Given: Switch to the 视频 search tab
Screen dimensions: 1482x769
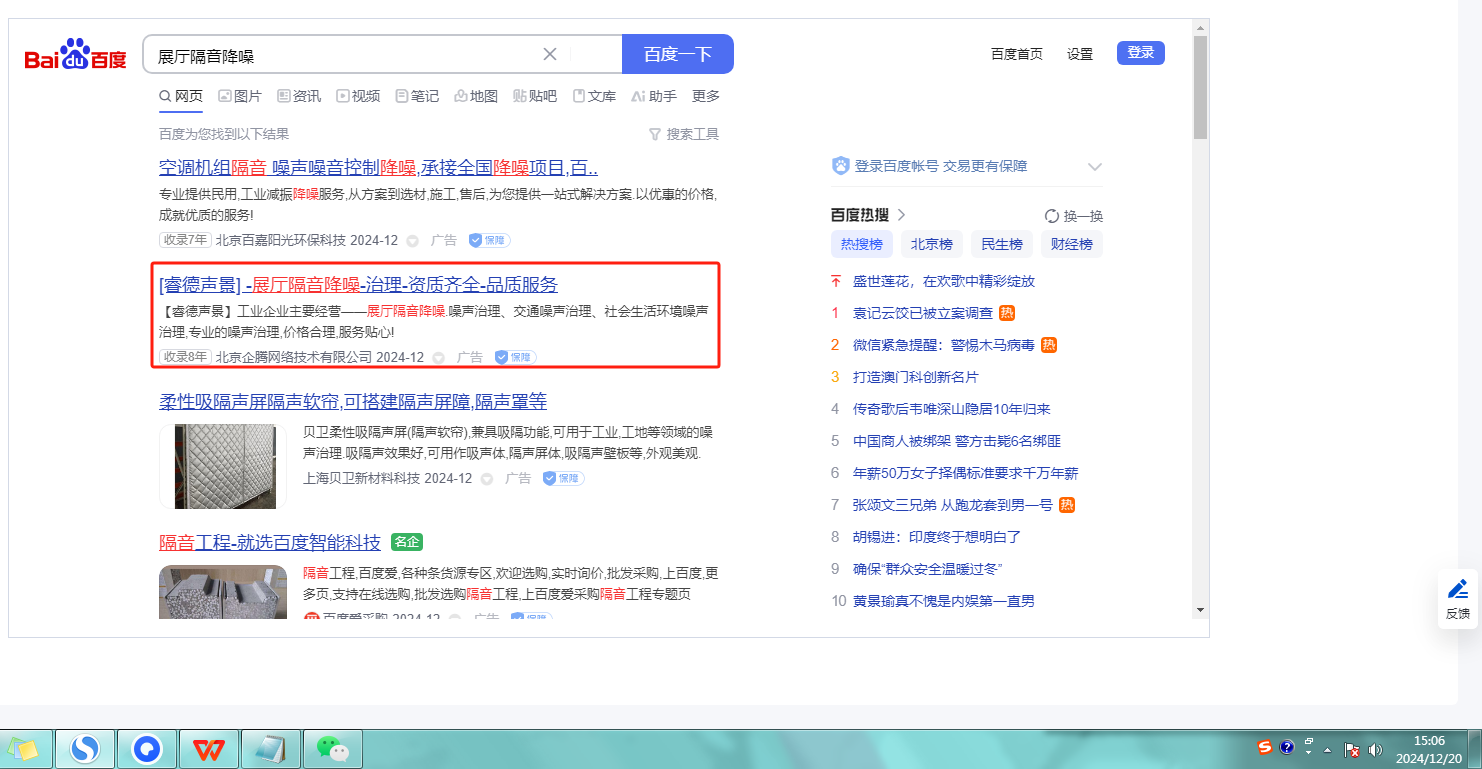Looking at the screenshot, I should (x=358, y=96).
